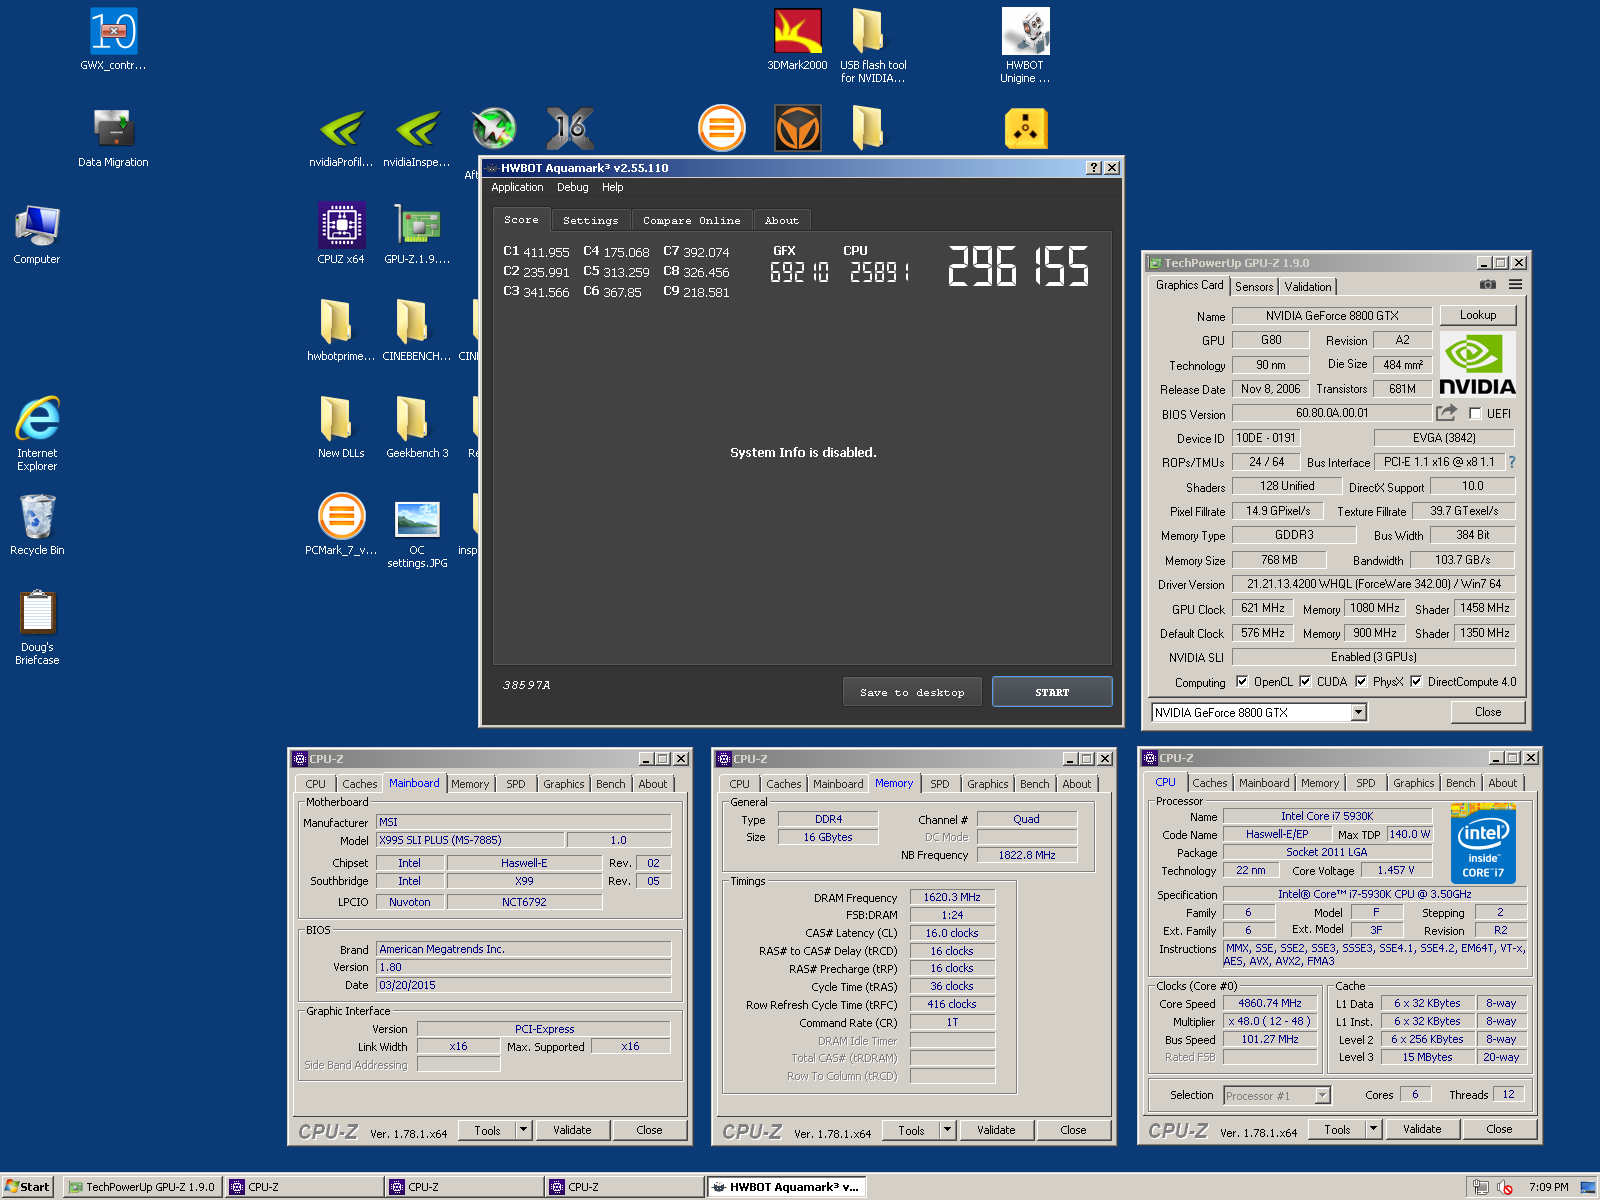This screenshot has height=1200, width=1600.
Task: Open SPD tab in Memory CPU-Z window
Action: 940,784
